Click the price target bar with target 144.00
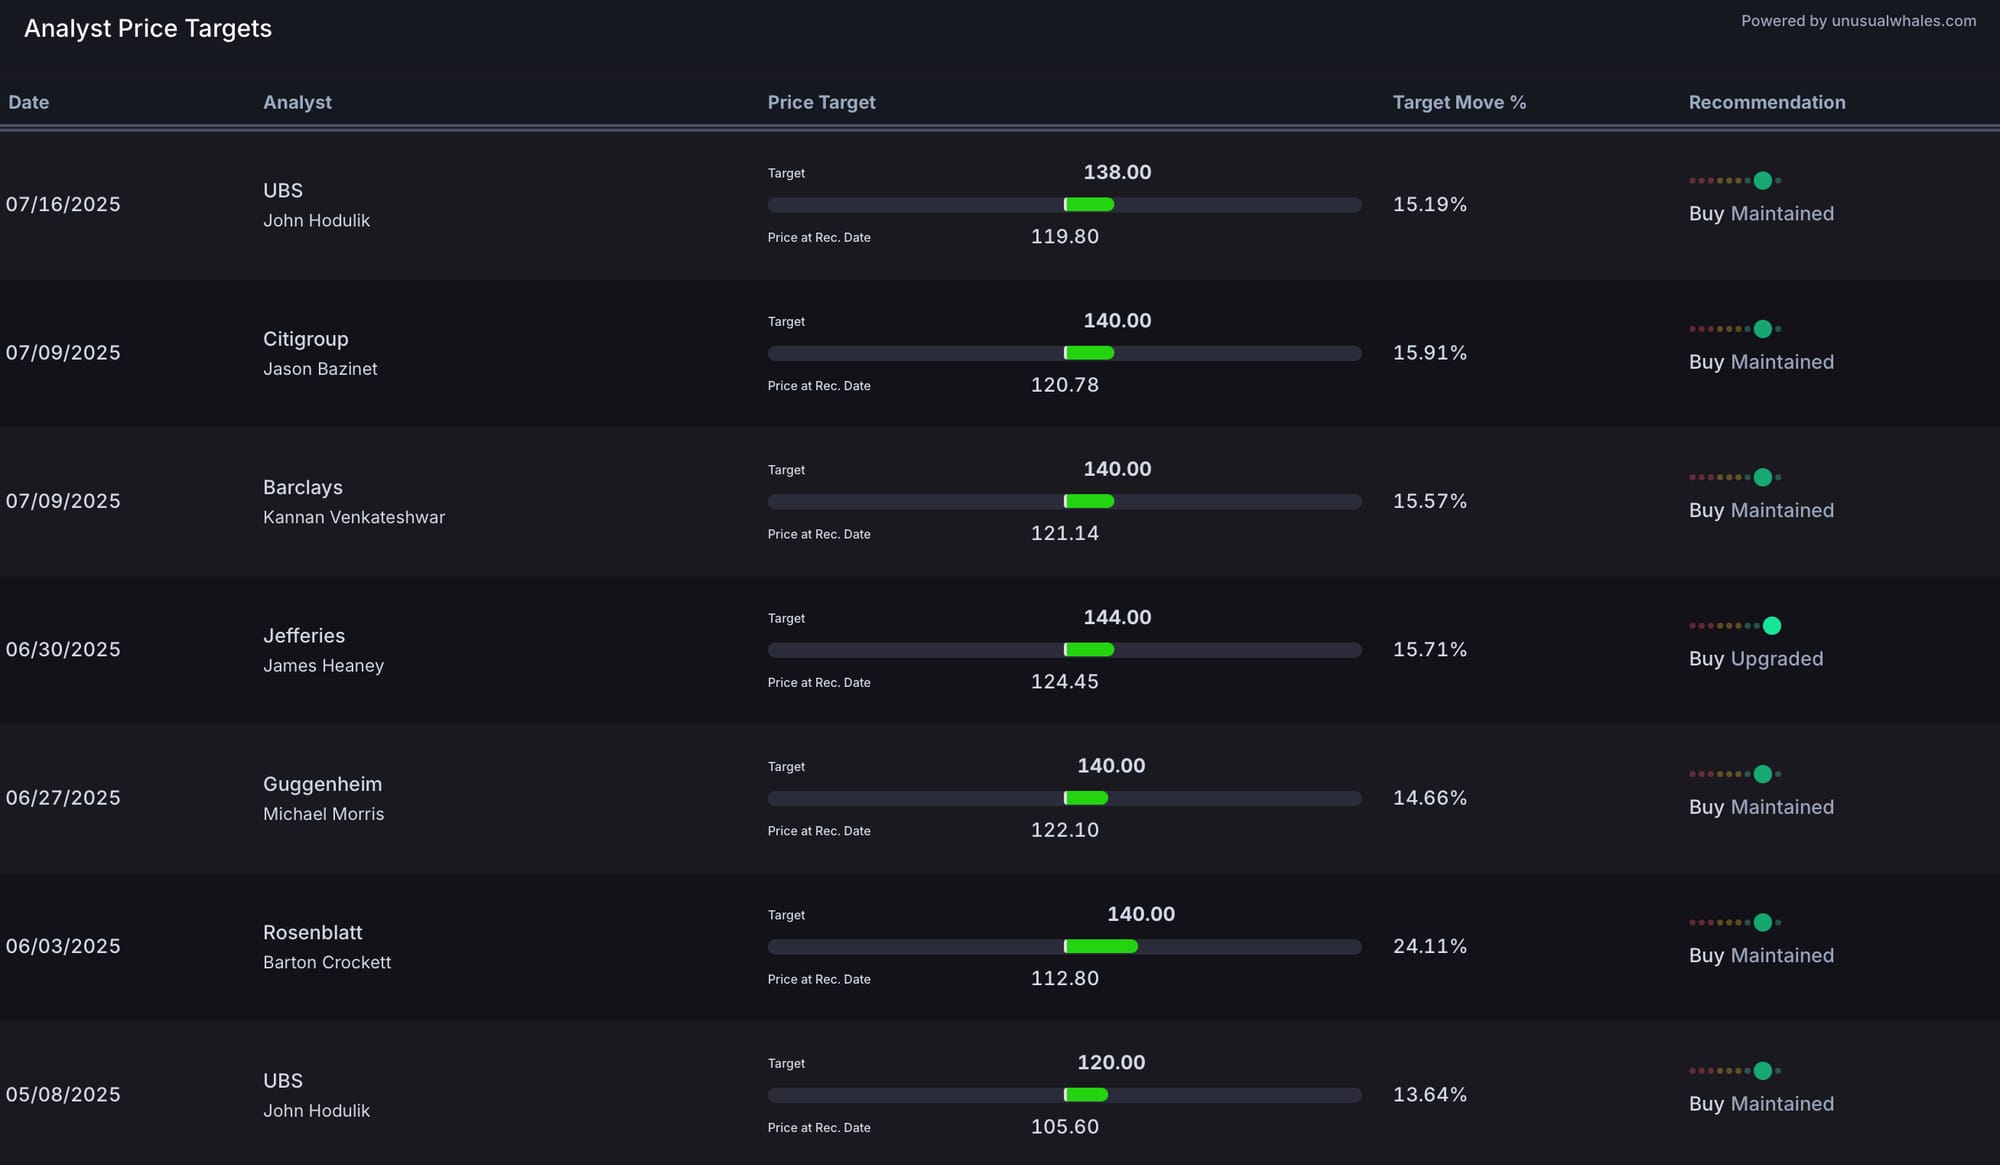The height and width of the screenshot is (1165, 2000). tap(1065, 650)
